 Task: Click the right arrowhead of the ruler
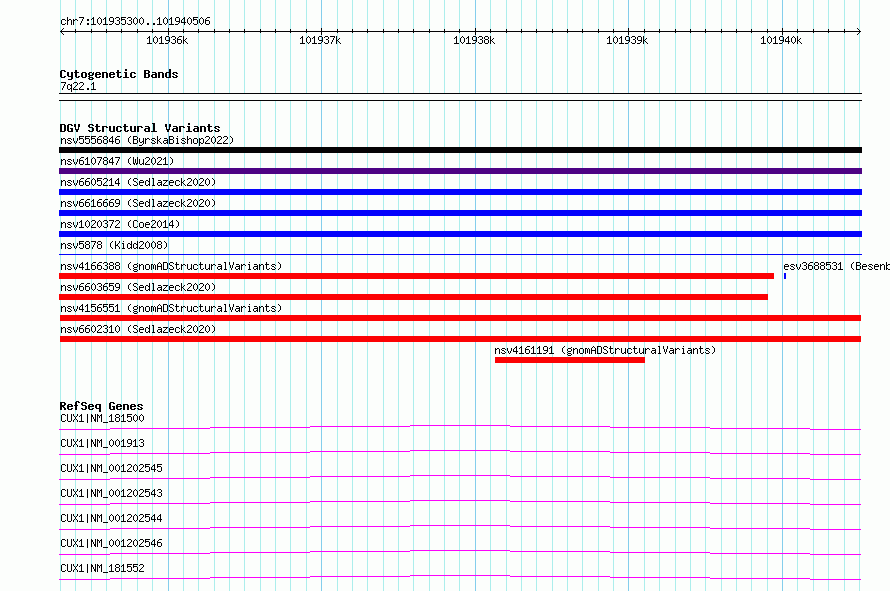859,31
